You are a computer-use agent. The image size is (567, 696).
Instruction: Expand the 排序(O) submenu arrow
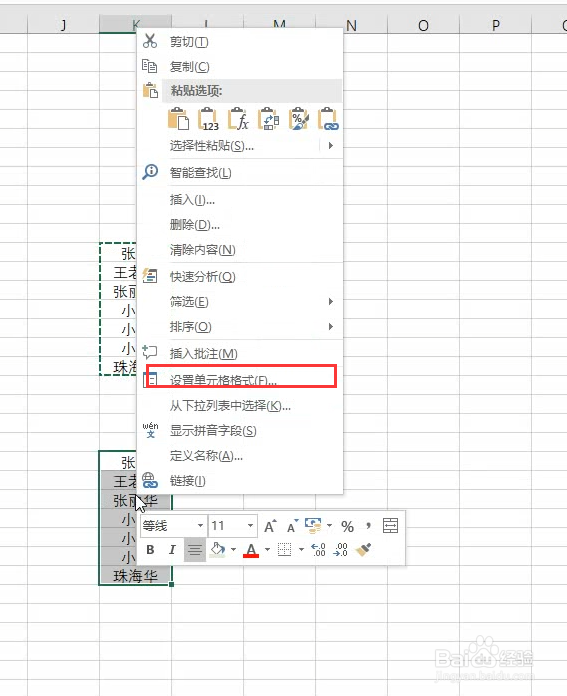[331, 327]
